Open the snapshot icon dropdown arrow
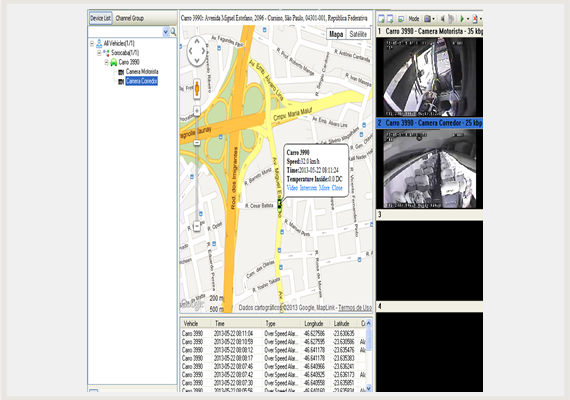 click(433, 19)
